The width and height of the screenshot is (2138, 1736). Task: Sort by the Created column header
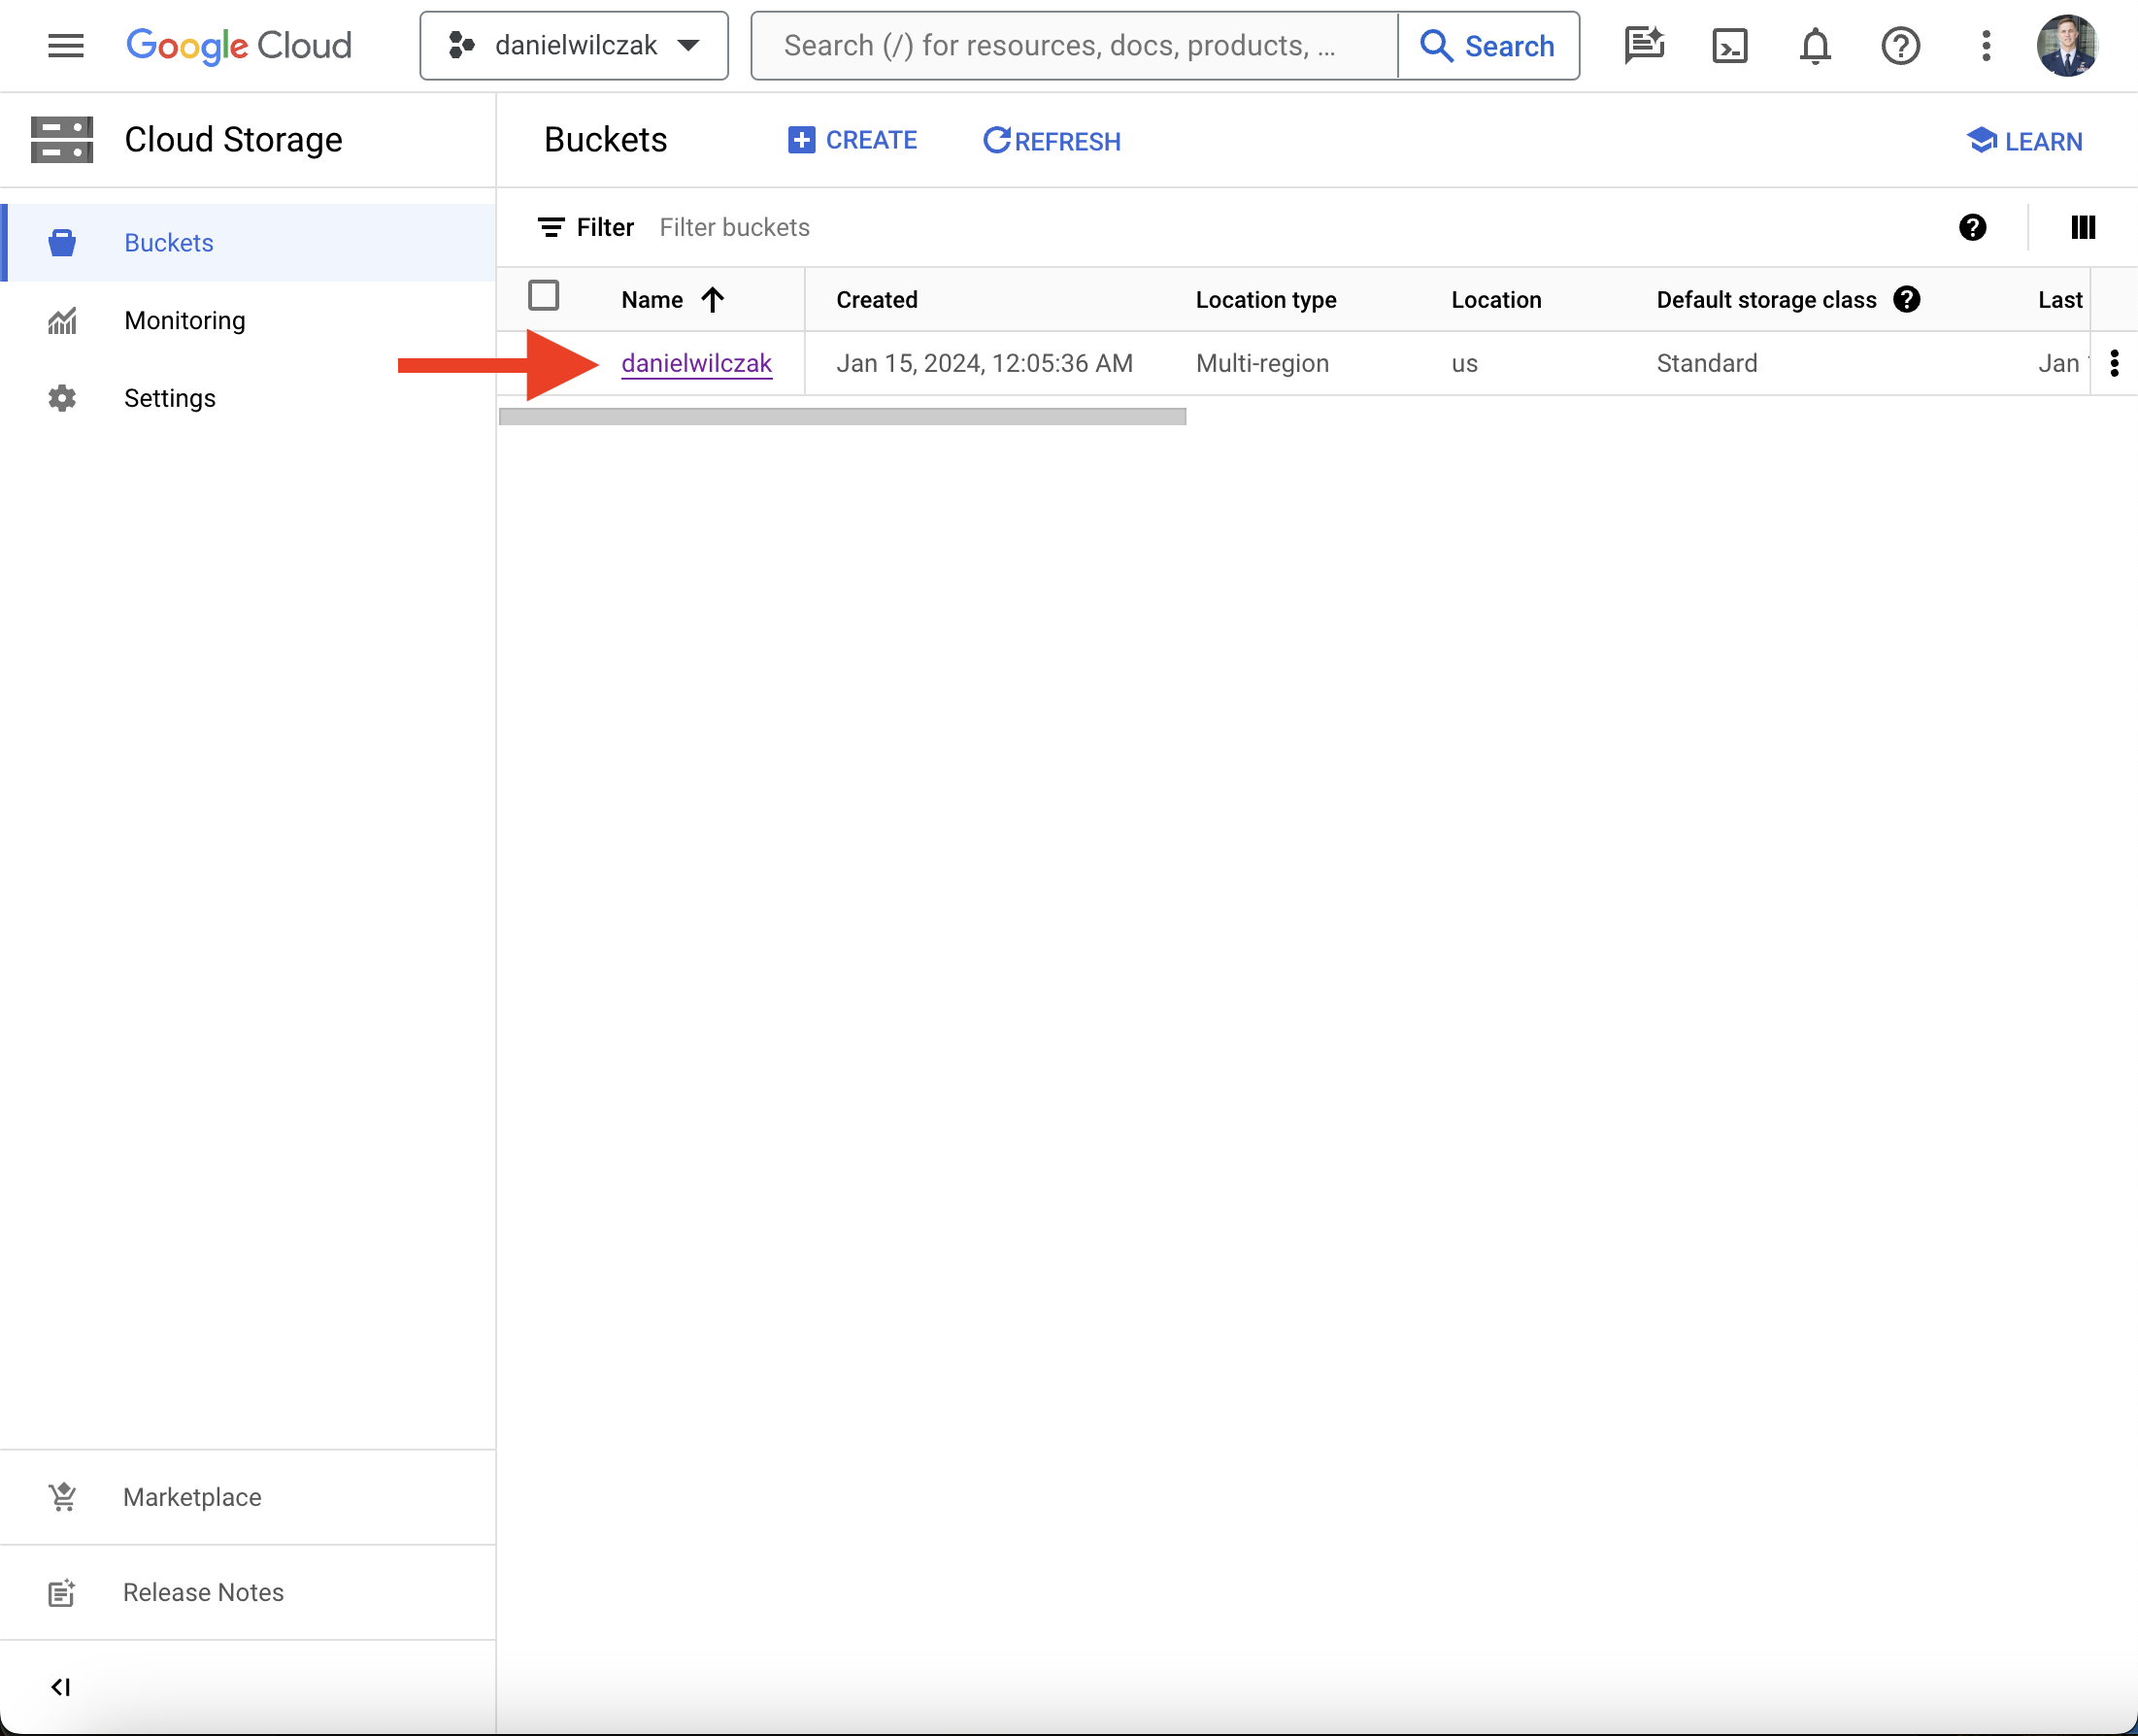[877, 300]
